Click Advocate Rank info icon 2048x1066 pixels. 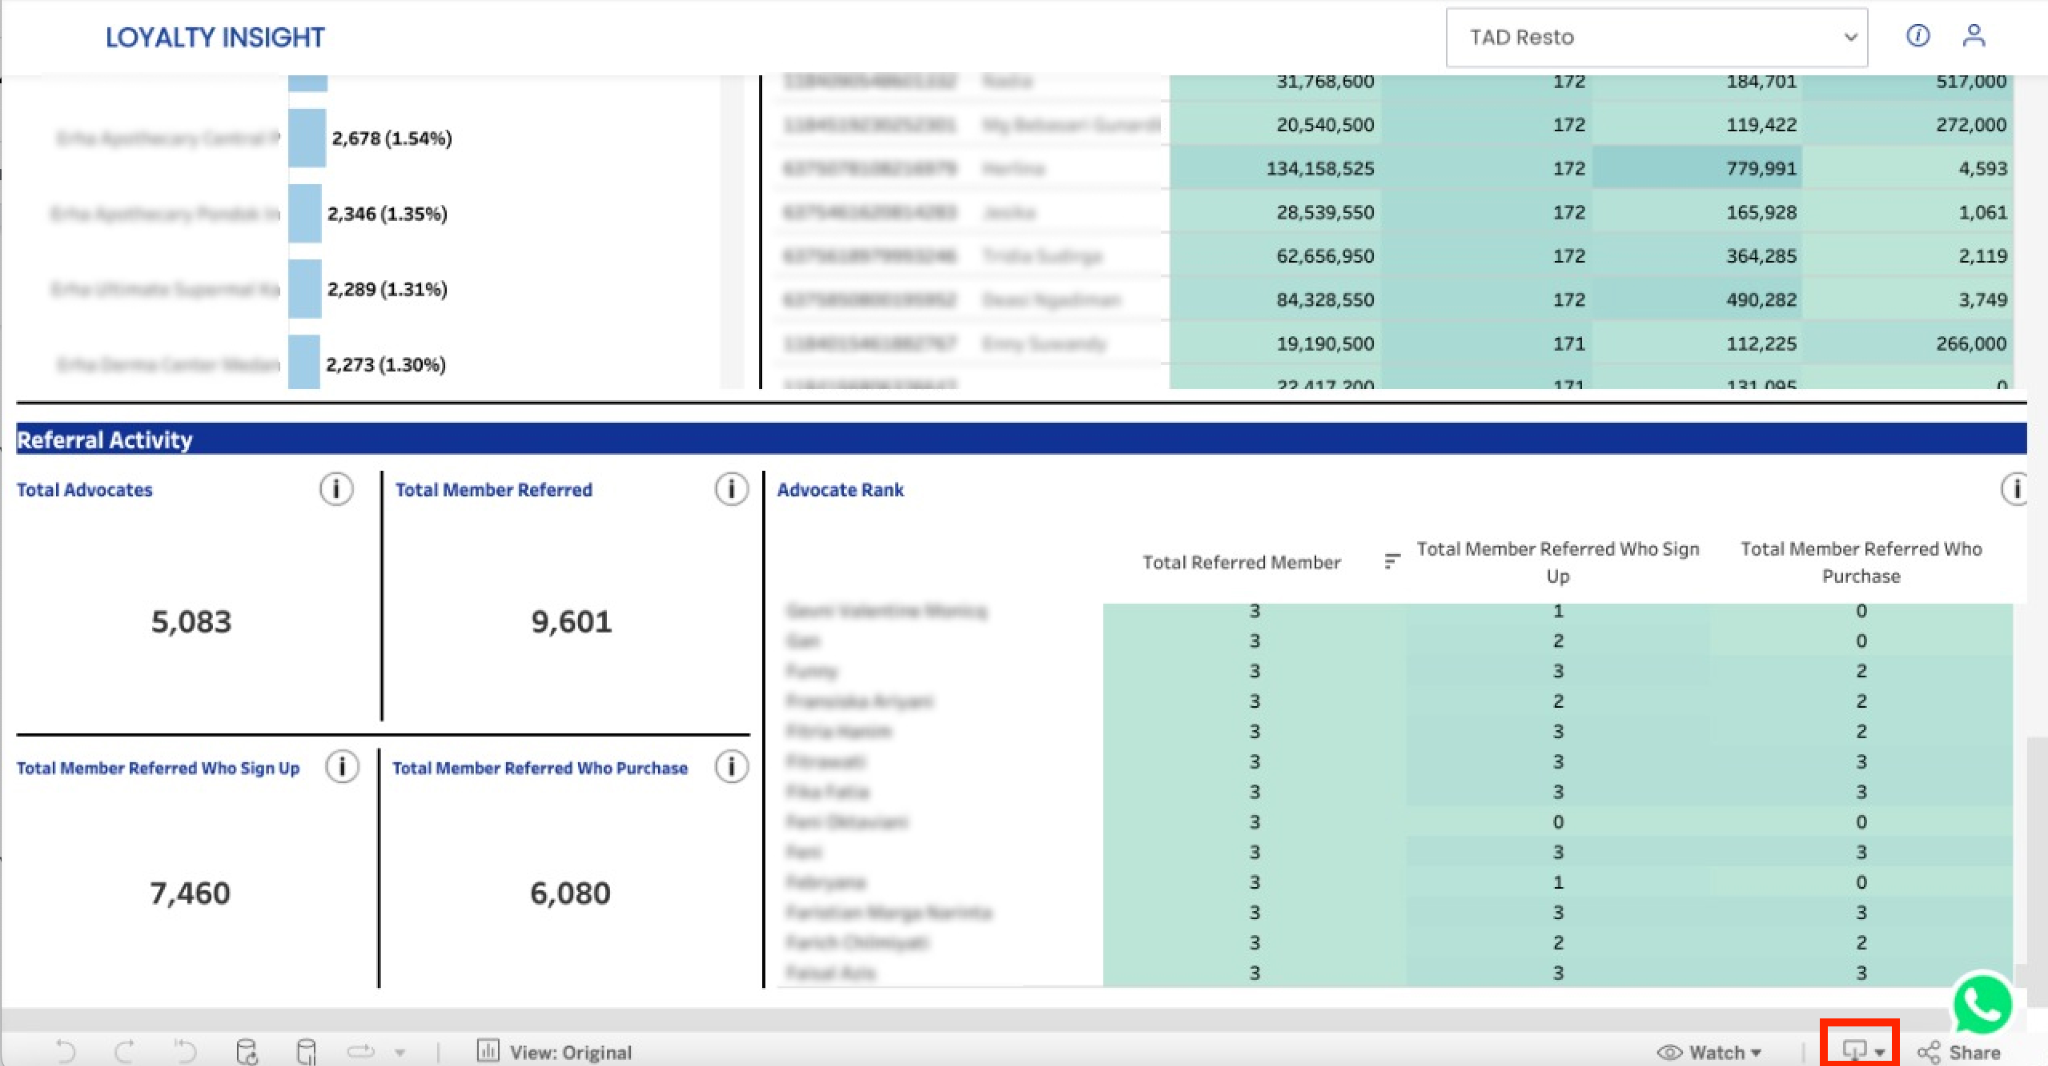pyautogui.click(x=2014, y=489)
